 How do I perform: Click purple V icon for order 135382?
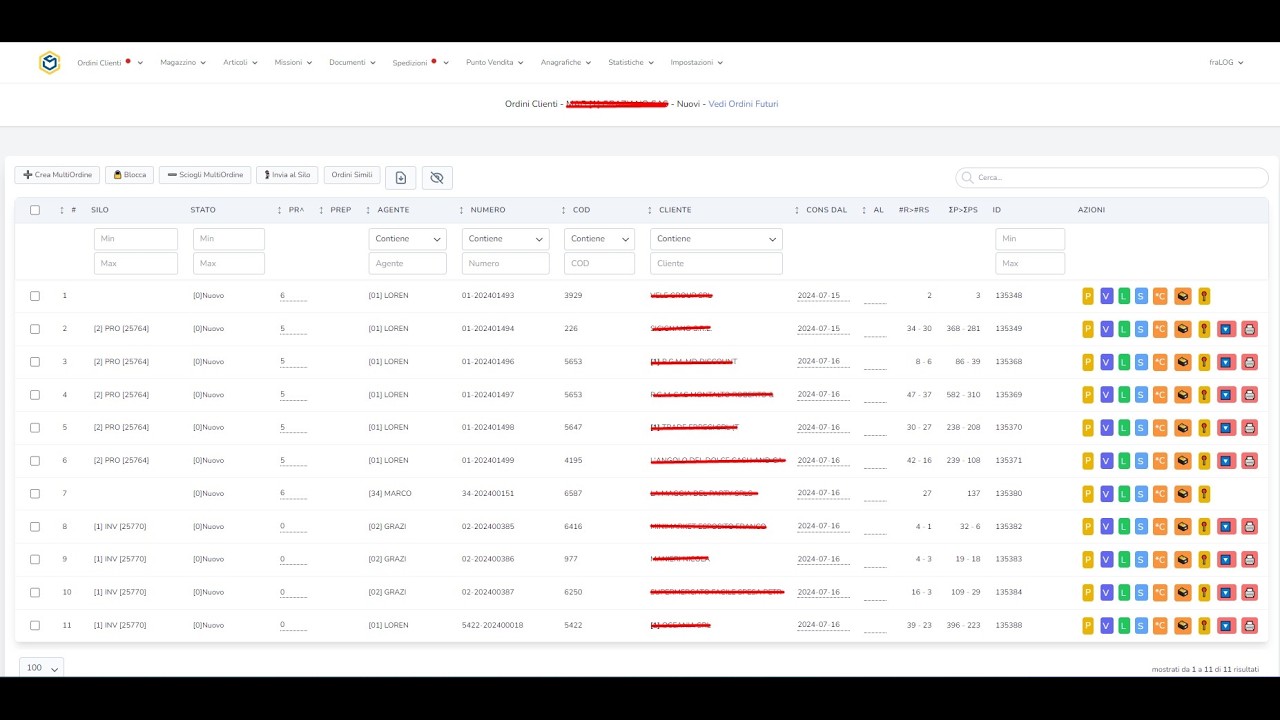click(x=1106, y=527)
